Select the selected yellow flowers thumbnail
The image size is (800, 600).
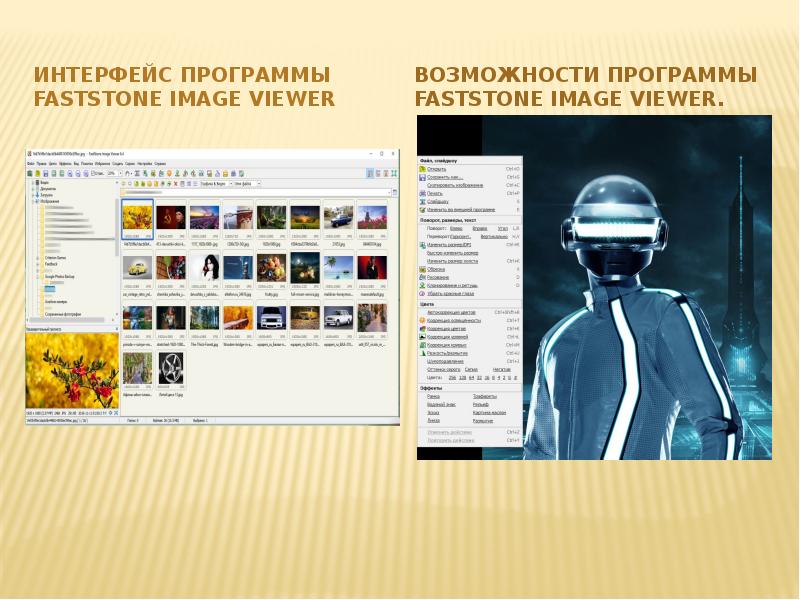click(x=137, y=218)
